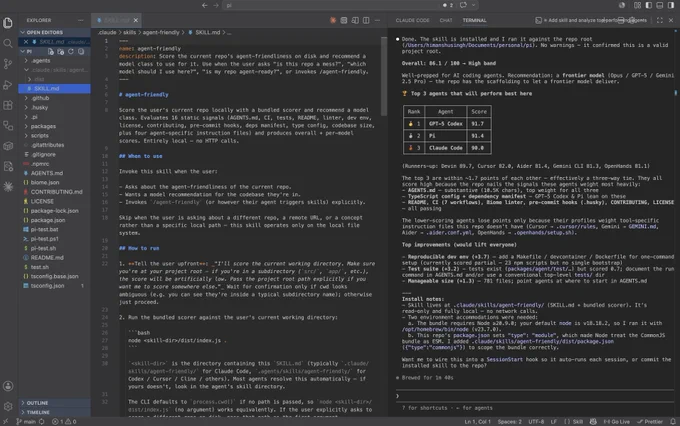
Task: Open the Extensions view
Action: [x=8, y=105]
